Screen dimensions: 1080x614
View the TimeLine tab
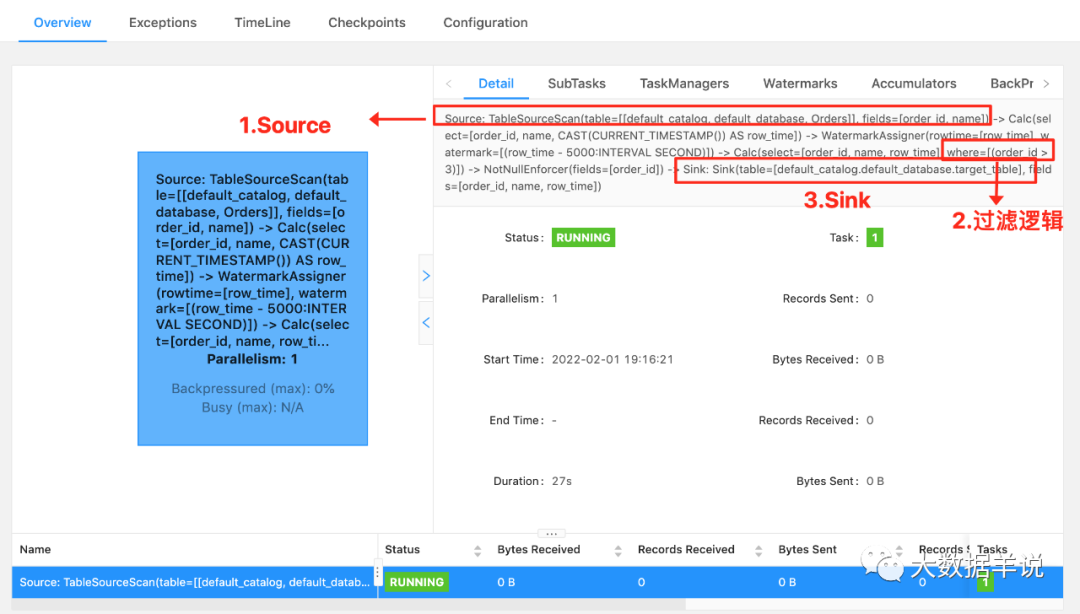262,22
